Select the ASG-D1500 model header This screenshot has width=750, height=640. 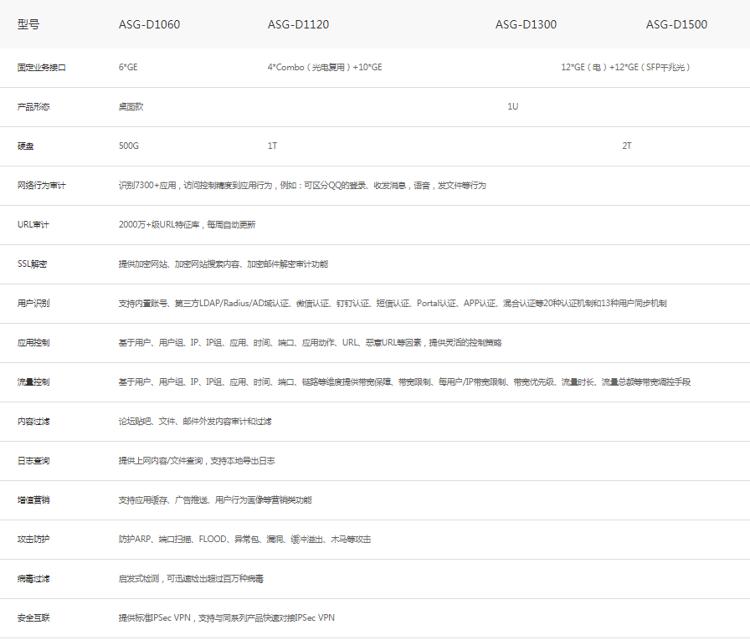pos(676,24)
